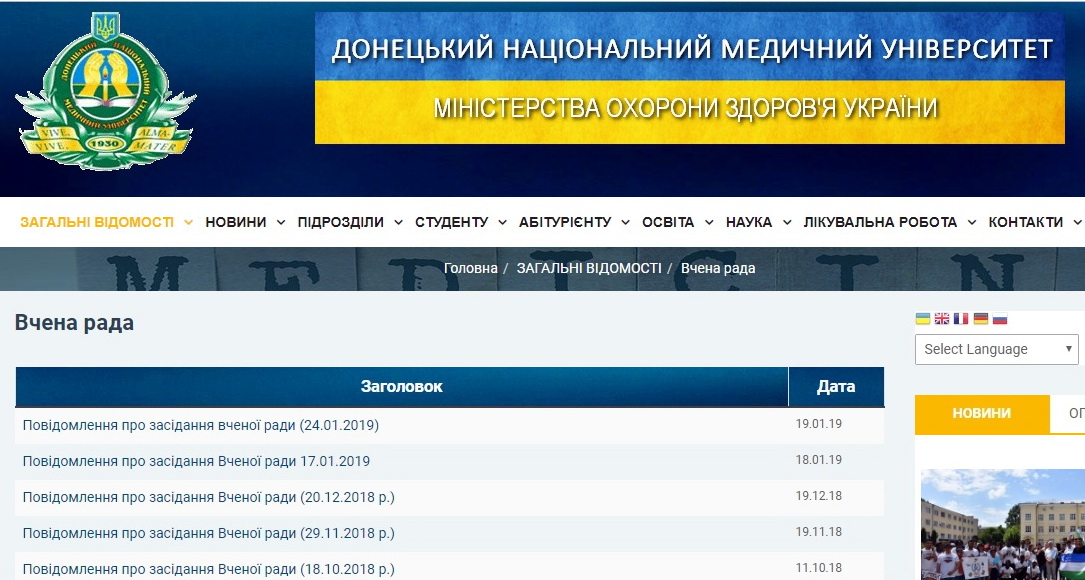The image size is (1085, 580).
Task: Expand the НАУКА menu chevron
Action: 787,223
